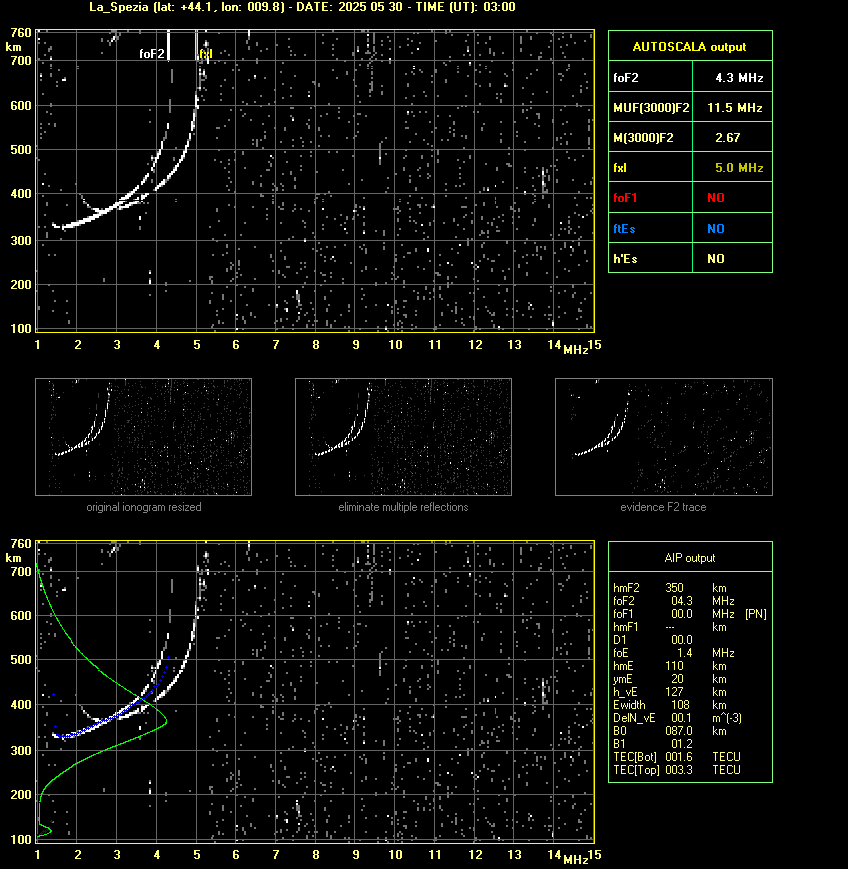Click the foF2 label in the AUTOSCALA table
Viewport: 848px width, 869px height.
(626, 78)
